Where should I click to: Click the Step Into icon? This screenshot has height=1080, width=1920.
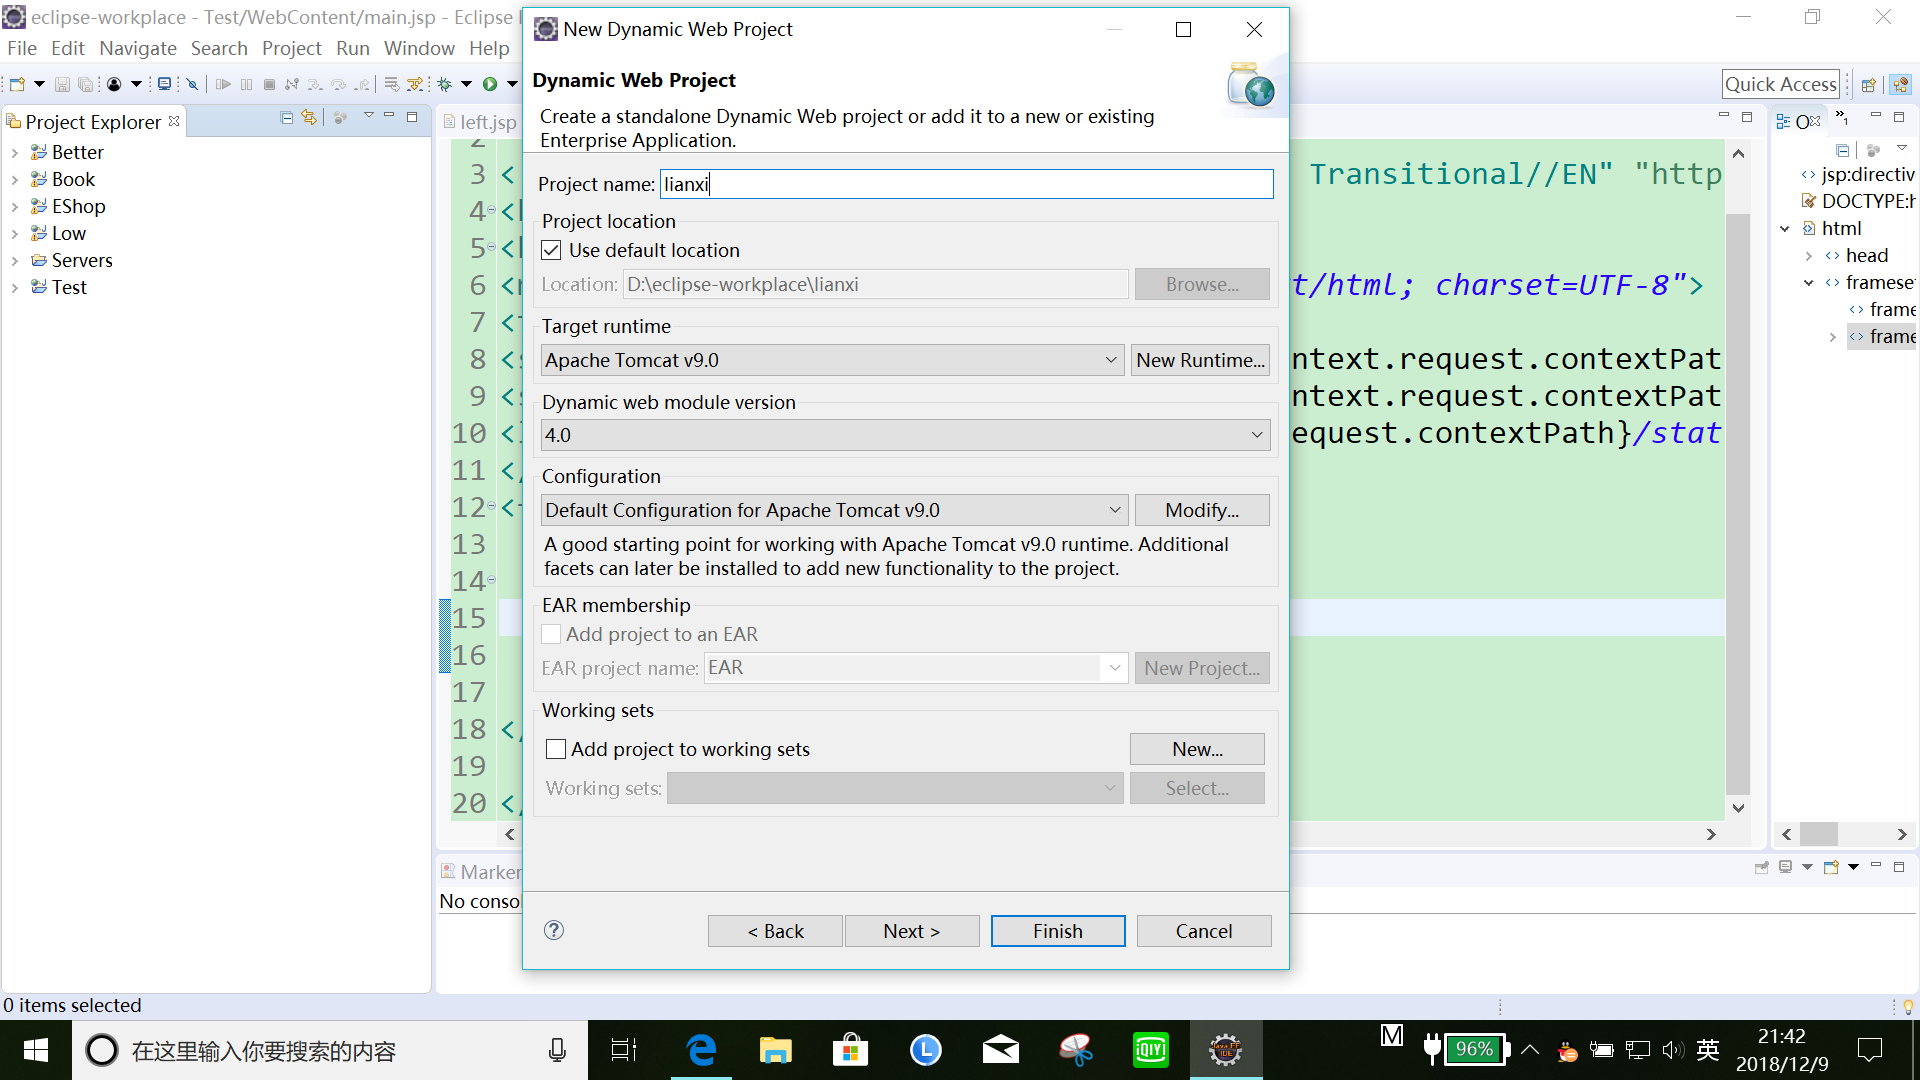pyautogui.click(x=315, y=85)
